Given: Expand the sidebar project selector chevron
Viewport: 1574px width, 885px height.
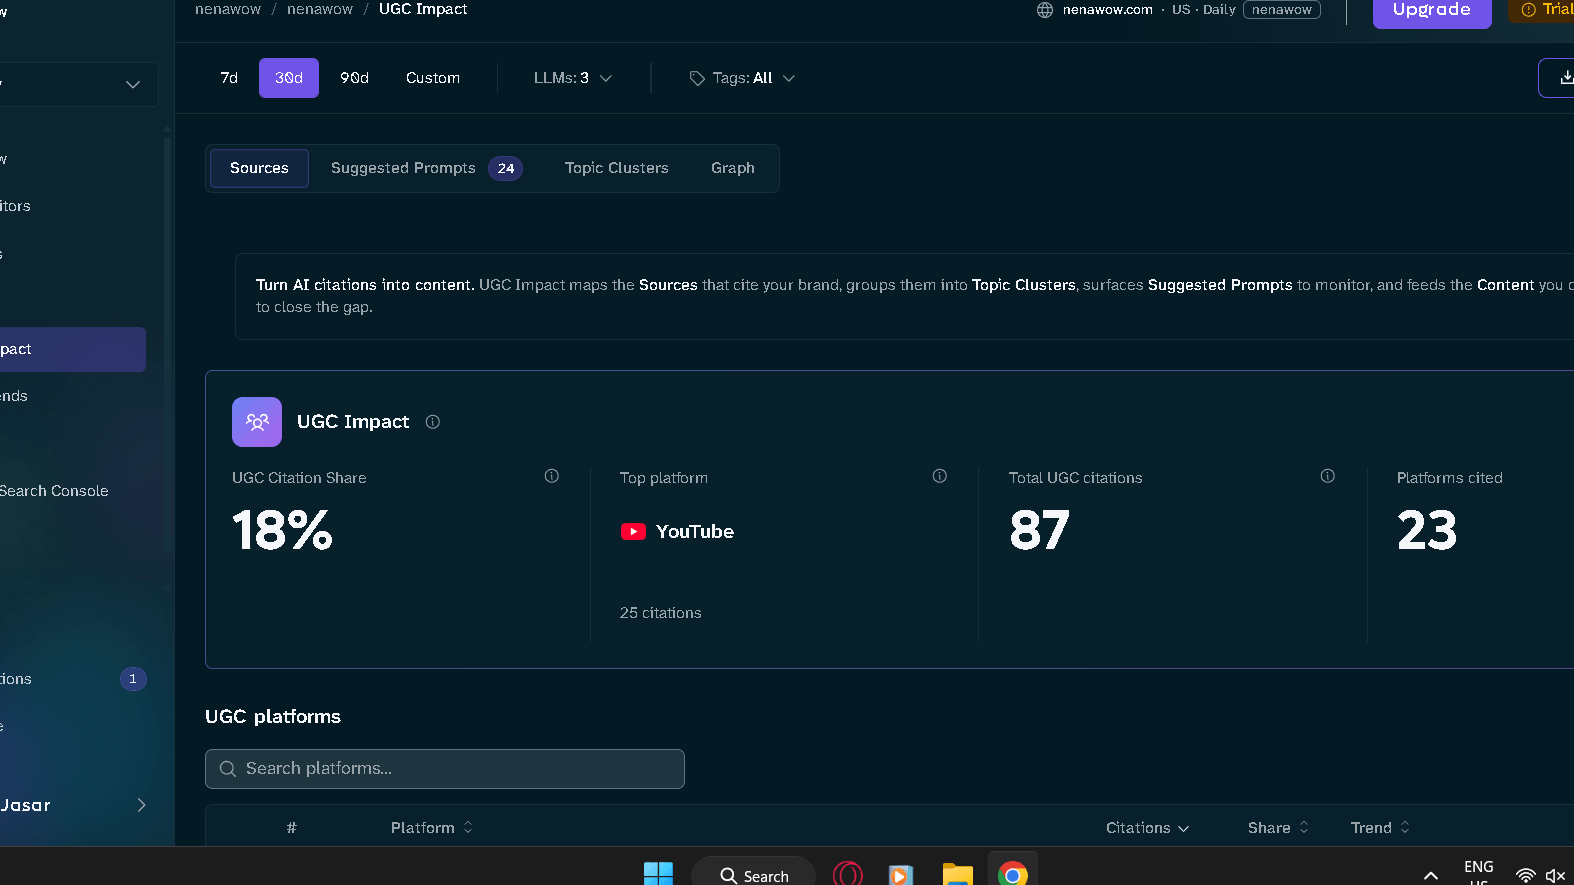Looking at the screenshot, I should 133,85.
